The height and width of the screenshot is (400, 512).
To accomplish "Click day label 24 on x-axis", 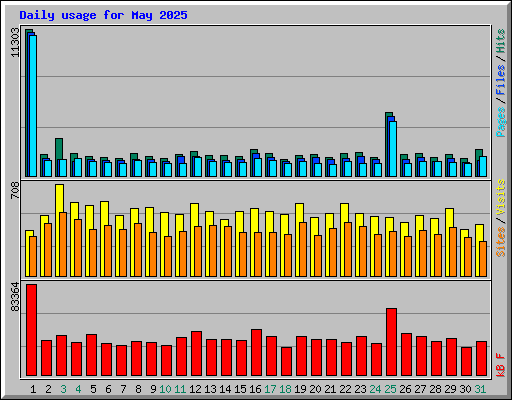I will [375, 389].
